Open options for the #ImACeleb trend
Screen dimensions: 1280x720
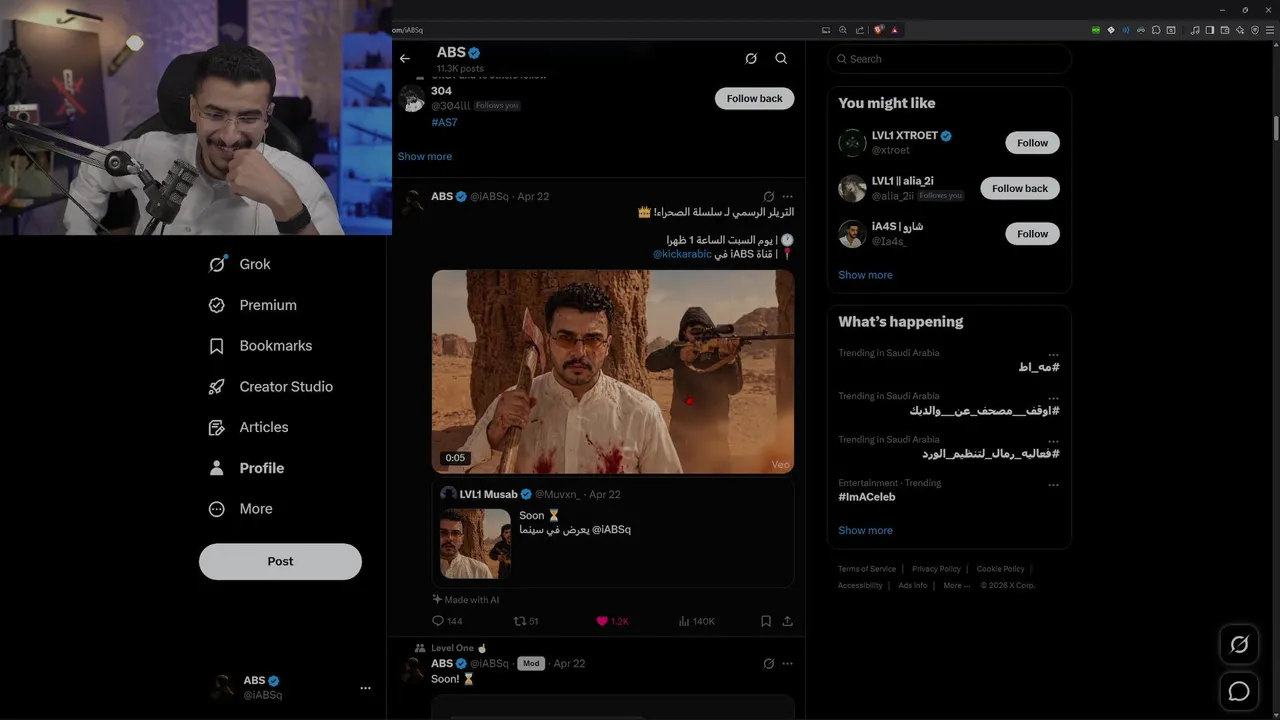pos(1053,485)
